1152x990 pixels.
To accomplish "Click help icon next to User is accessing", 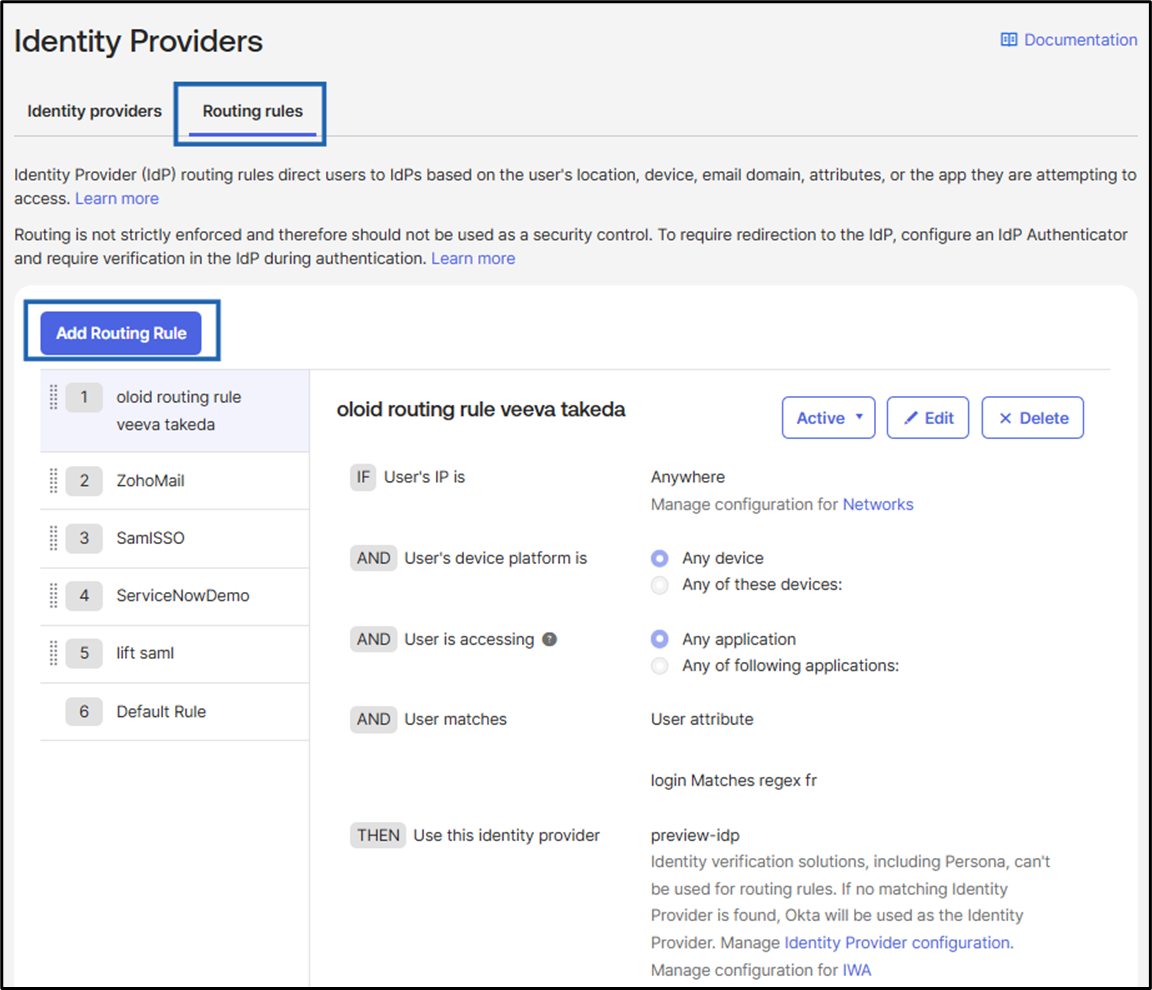I will pyautogui.click(x=550, y=639).
